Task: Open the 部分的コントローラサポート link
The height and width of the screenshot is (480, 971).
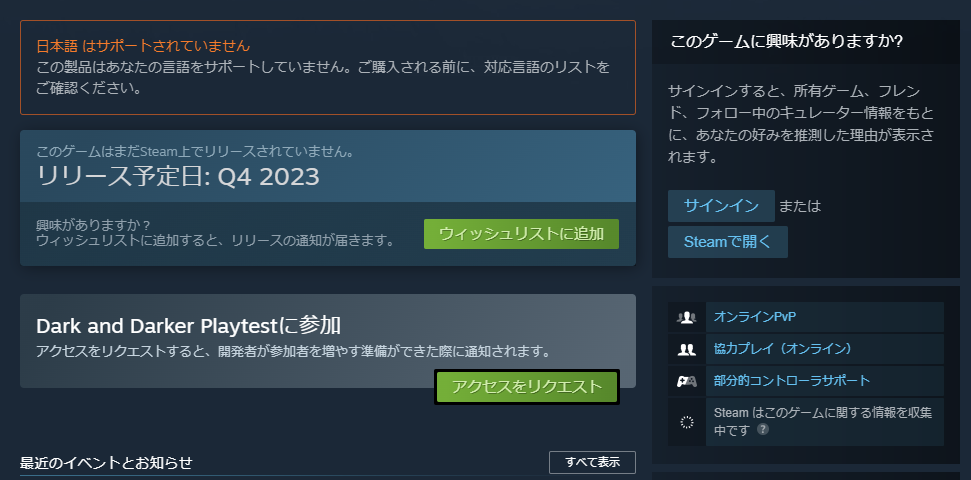Action: pos(792,380)
